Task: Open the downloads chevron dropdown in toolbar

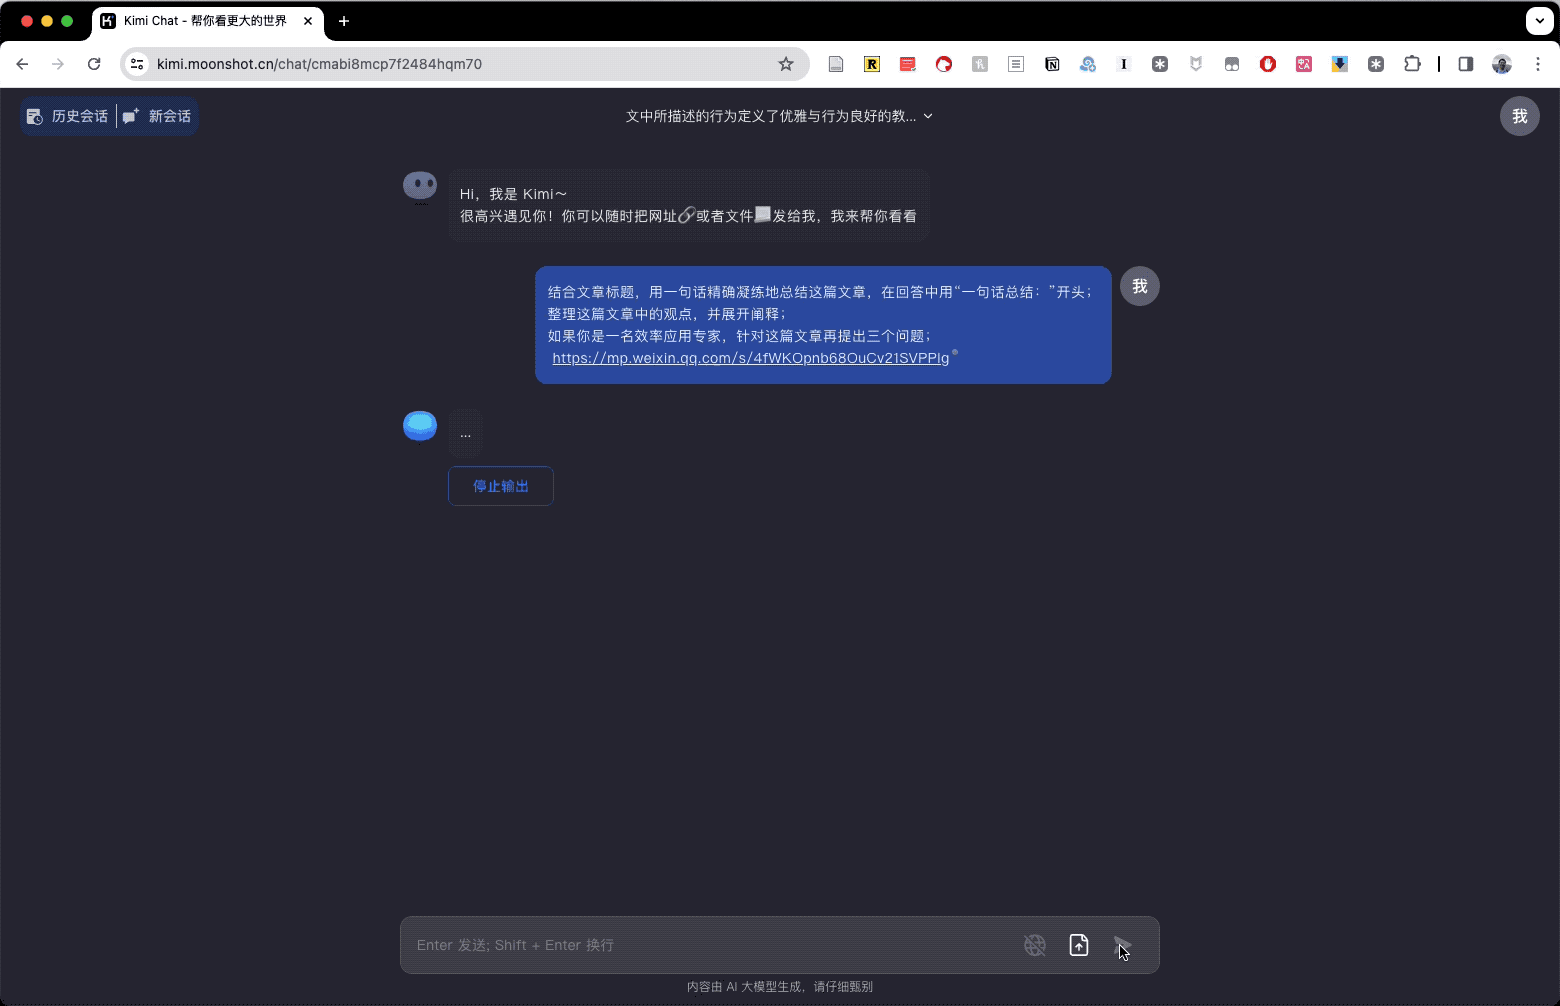Action: click(x=1539, y=21)
